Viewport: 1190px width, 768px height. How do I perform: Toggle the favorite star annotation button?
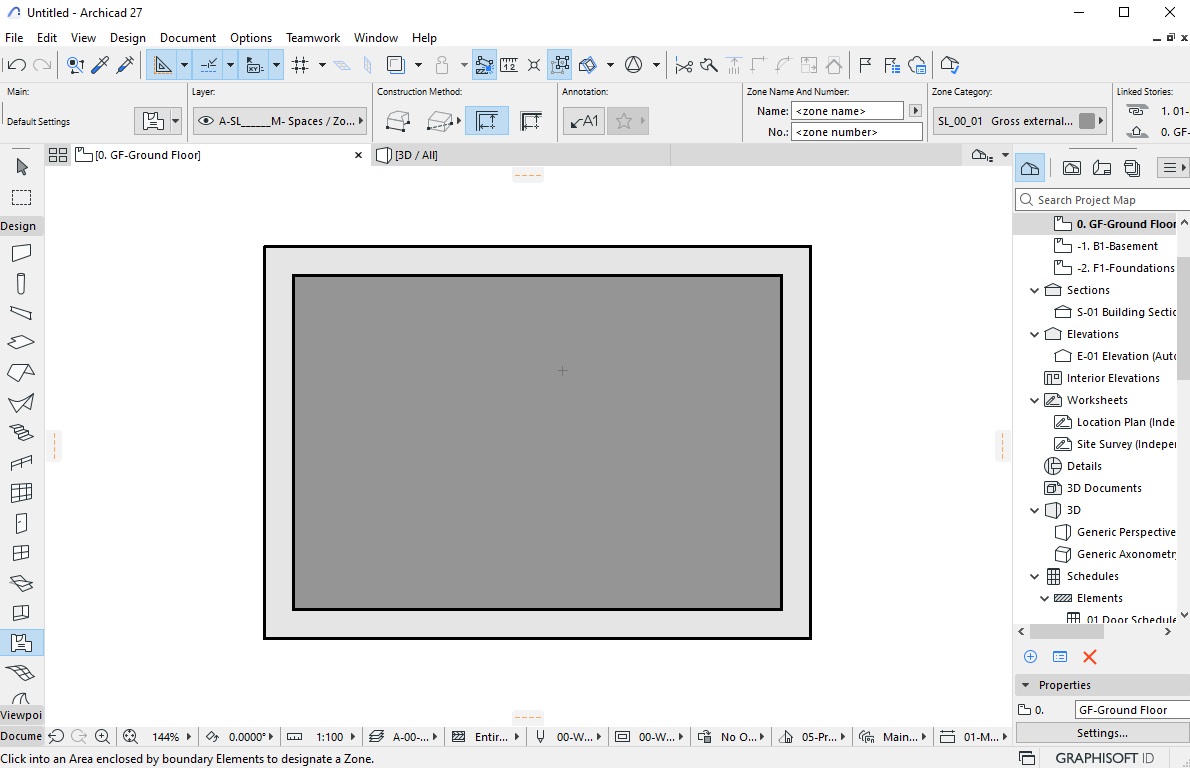[x=624, y=121]
